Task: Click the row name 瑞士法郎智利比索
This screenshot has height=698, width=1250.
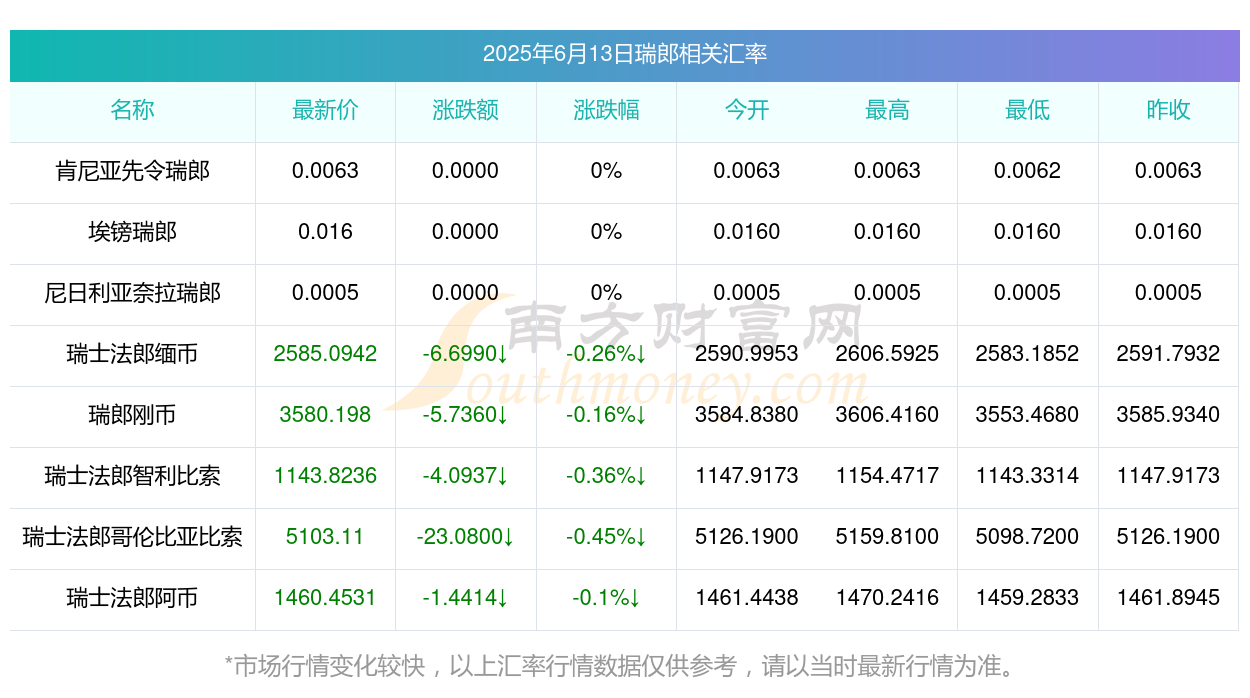Action: pyautogui.click(x=133, y=476)
